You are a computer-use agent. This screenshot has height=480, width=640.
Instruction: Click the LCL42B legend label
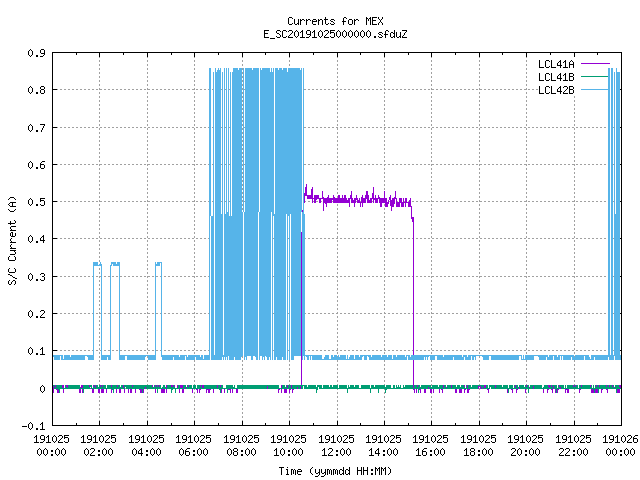tap(556, 90)
